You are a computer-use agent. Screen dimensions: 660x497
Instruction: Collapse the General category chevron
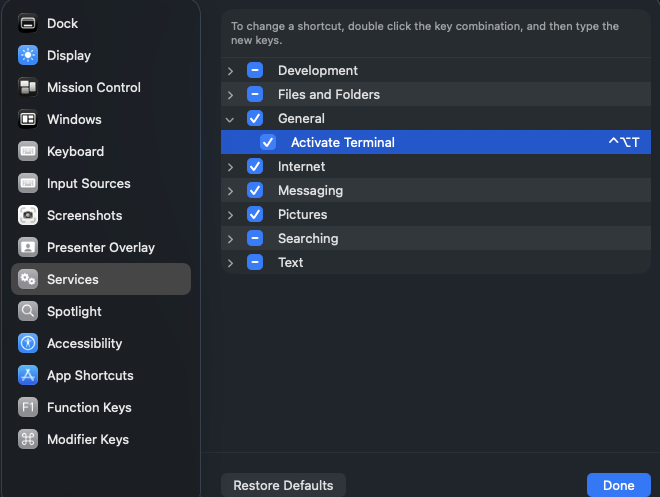tap(231, 118)
